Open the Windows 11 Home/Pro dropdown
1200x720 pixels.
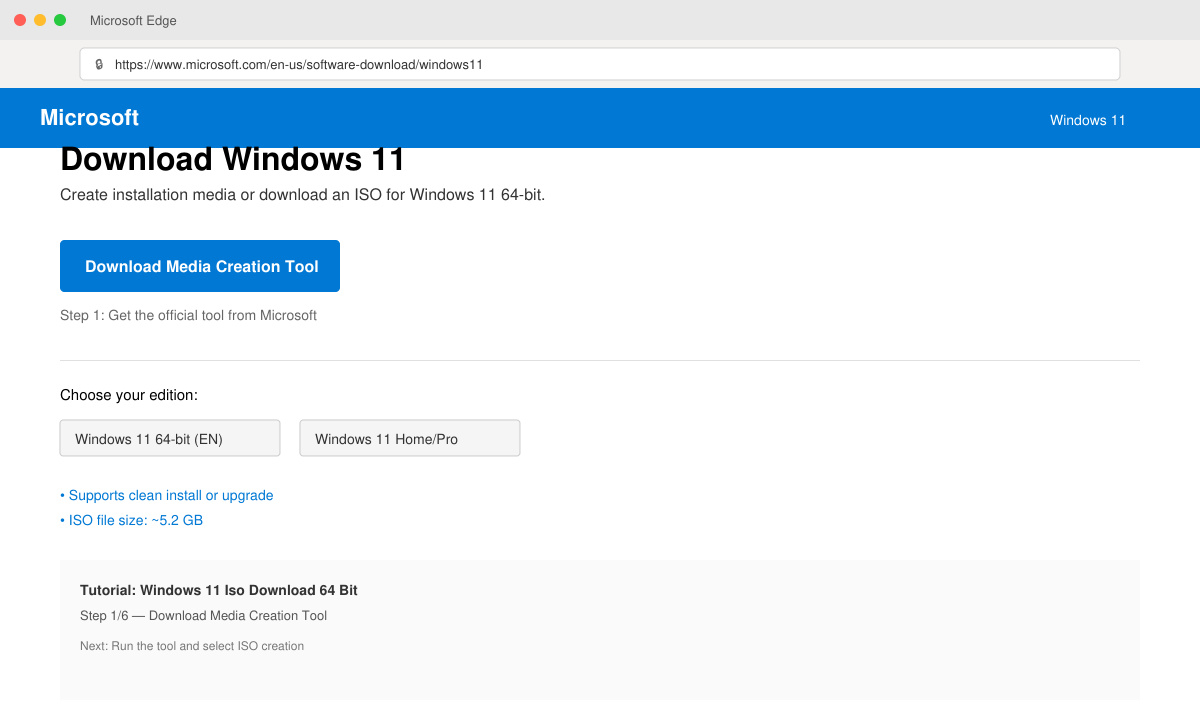tap(410, 438)
